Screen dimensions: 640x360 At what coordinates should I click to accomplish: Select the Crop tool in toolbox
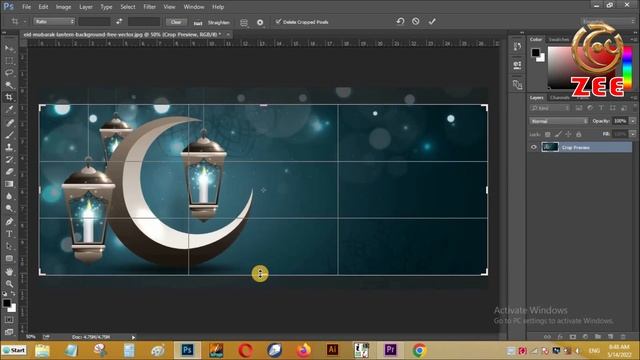(x=9, y=97)
